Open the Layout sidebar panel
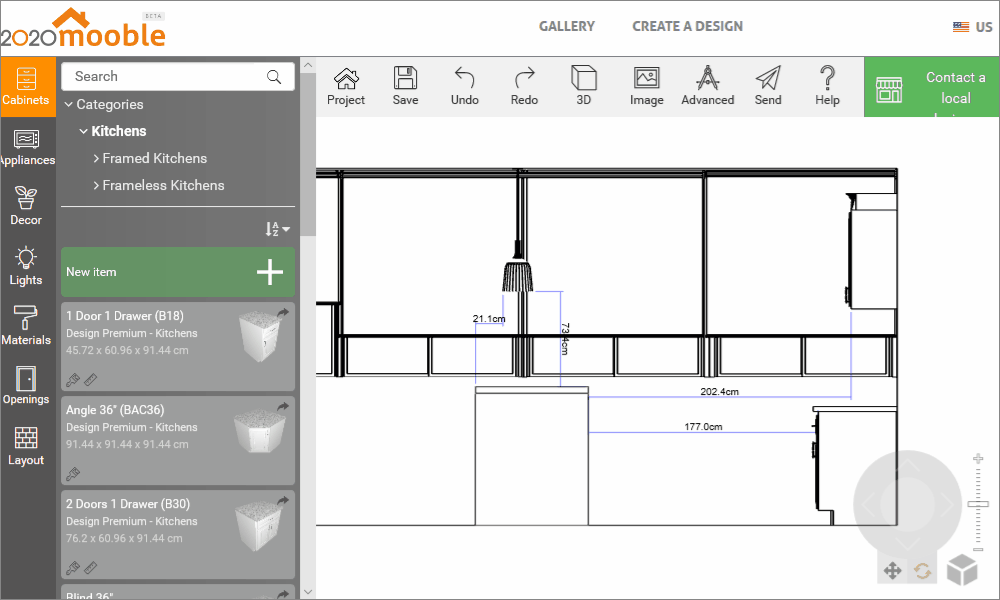1000x600 pixels. [x=27, y=446]
